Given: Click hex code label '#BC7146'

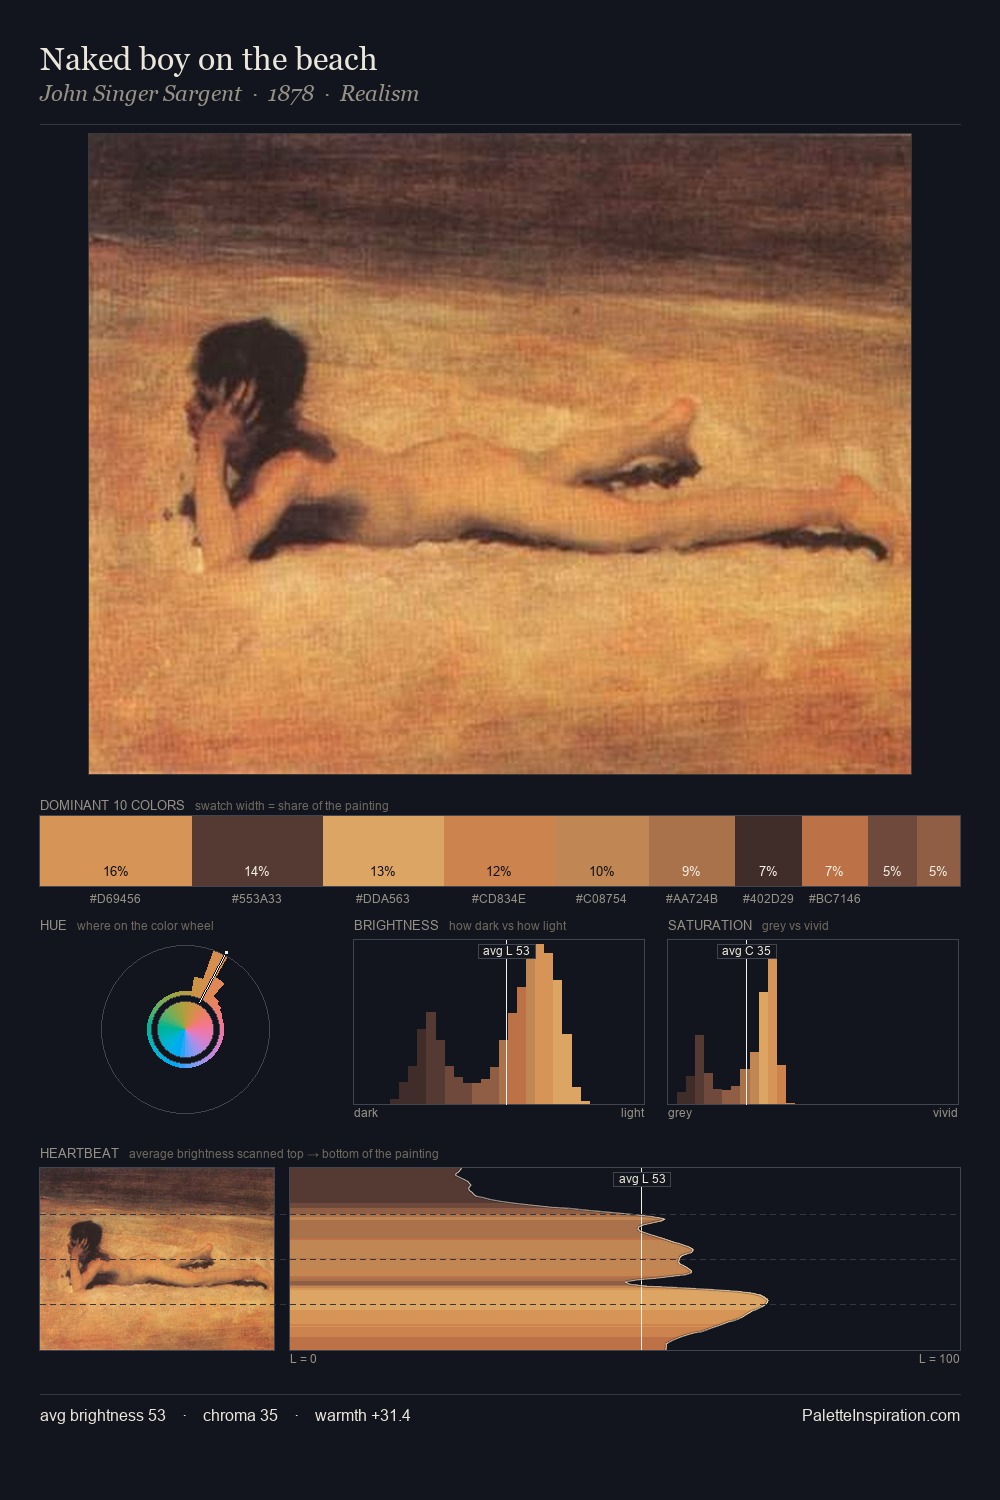Looking at the screenshot, I should pos(834,898).
